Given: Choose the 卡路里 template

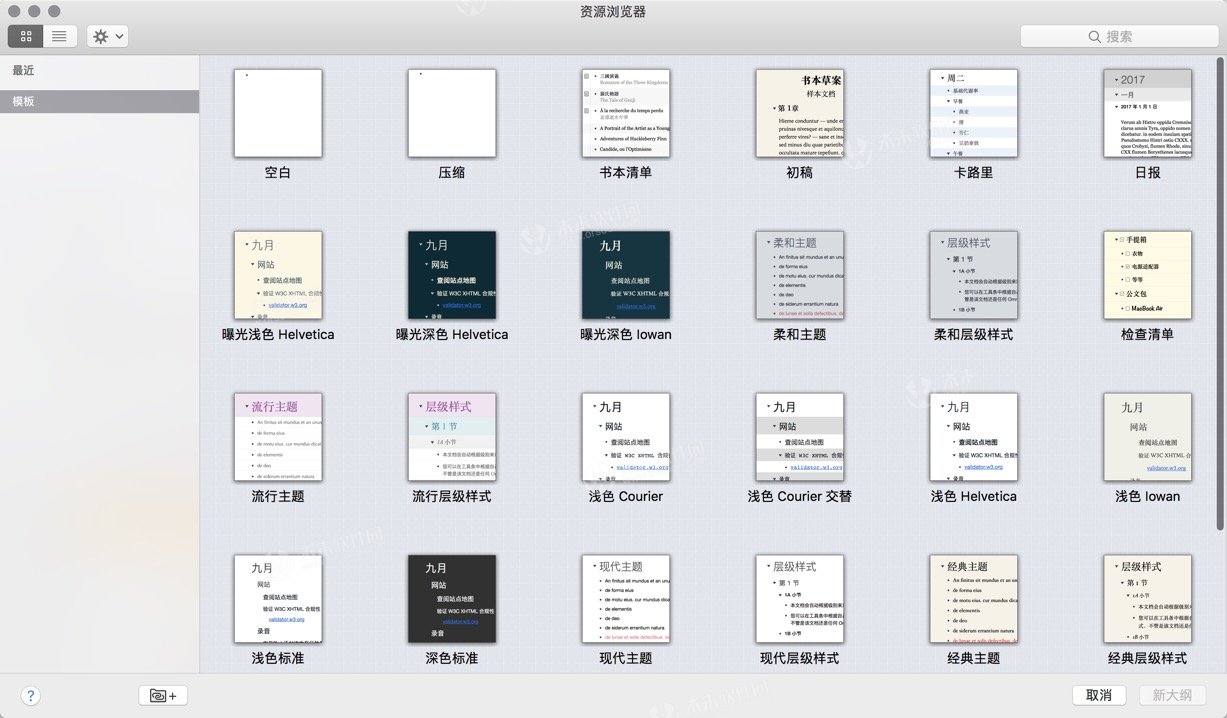Looking at the screenshot, I should click(973, 113).
